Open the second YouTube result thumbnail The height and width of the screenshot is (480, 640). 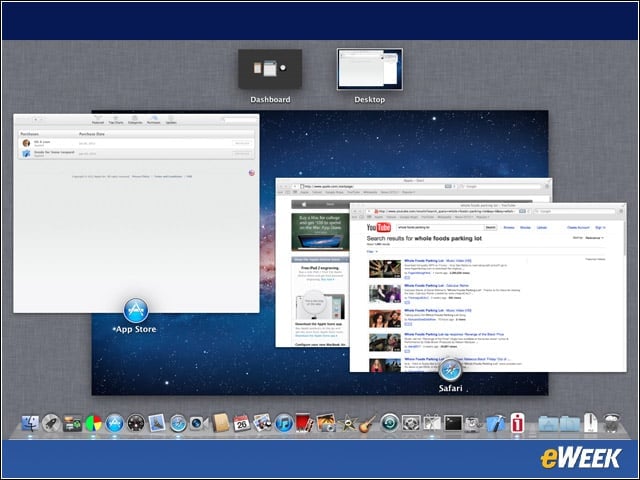point(385,294)
